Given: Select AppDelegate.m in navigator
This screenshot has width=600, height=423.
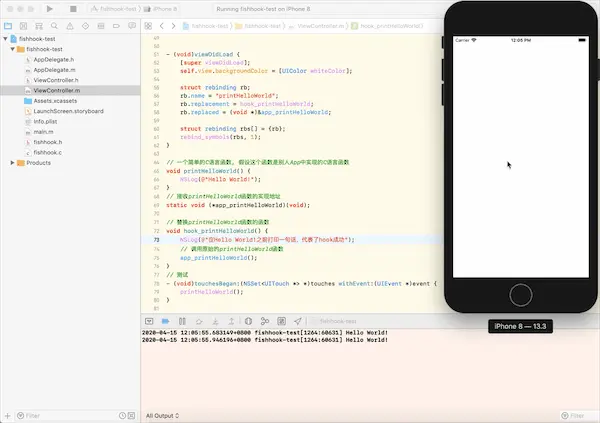Looking at the screenshot, I should 54,70.
